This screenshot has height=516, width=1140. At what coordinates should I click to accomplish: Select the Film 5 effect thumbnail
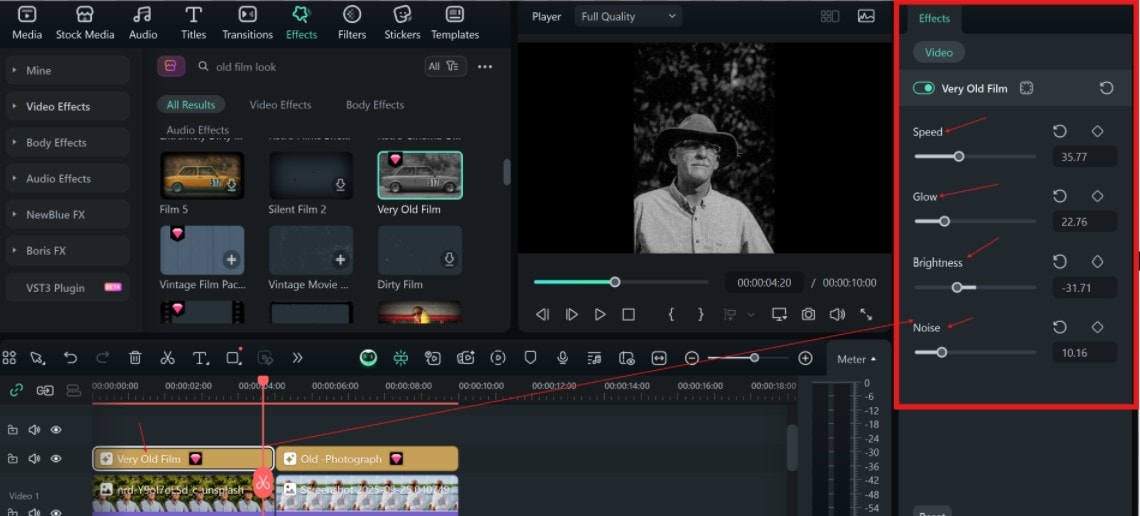point(202,175)
